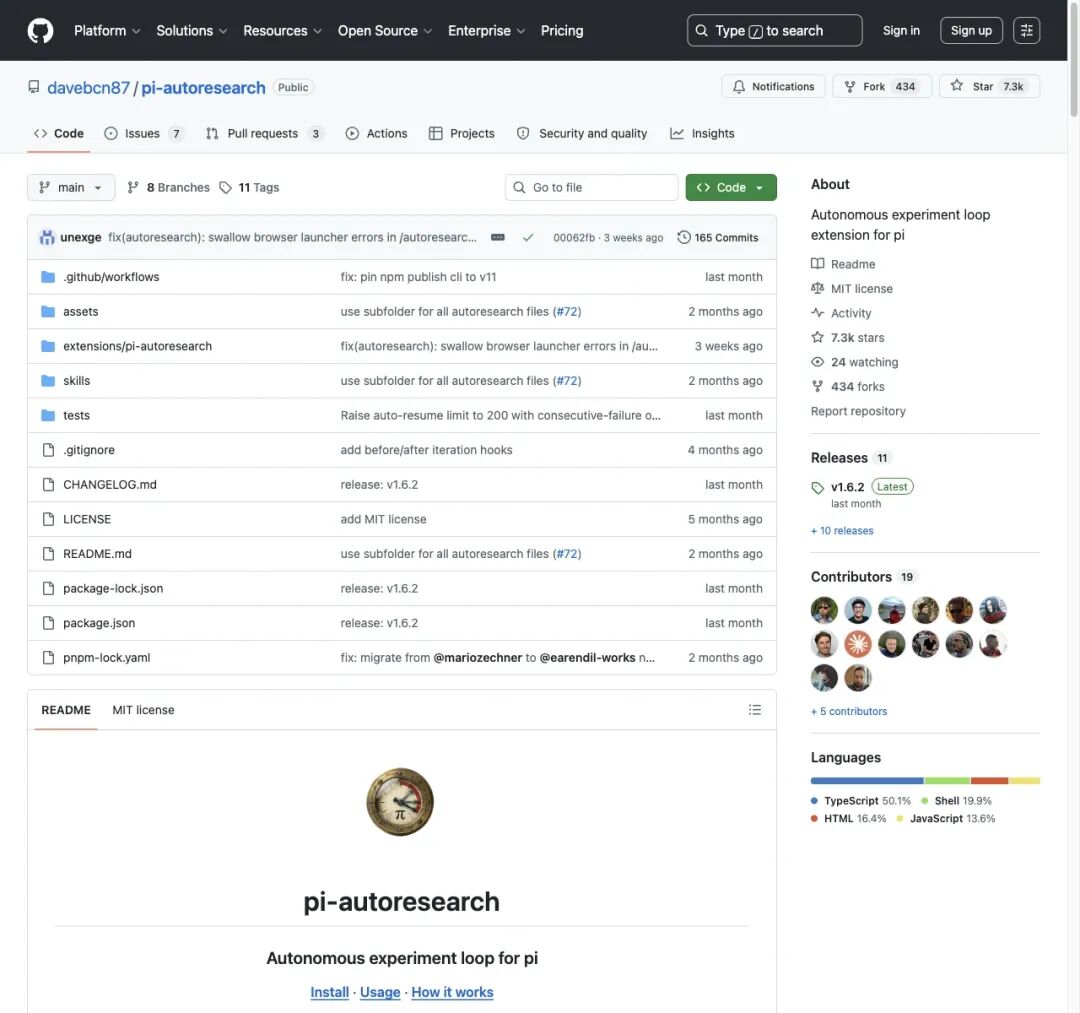The image size is (1080, 1013).
Task: Open the main branch selector dropdown
Action: point(71,187)
